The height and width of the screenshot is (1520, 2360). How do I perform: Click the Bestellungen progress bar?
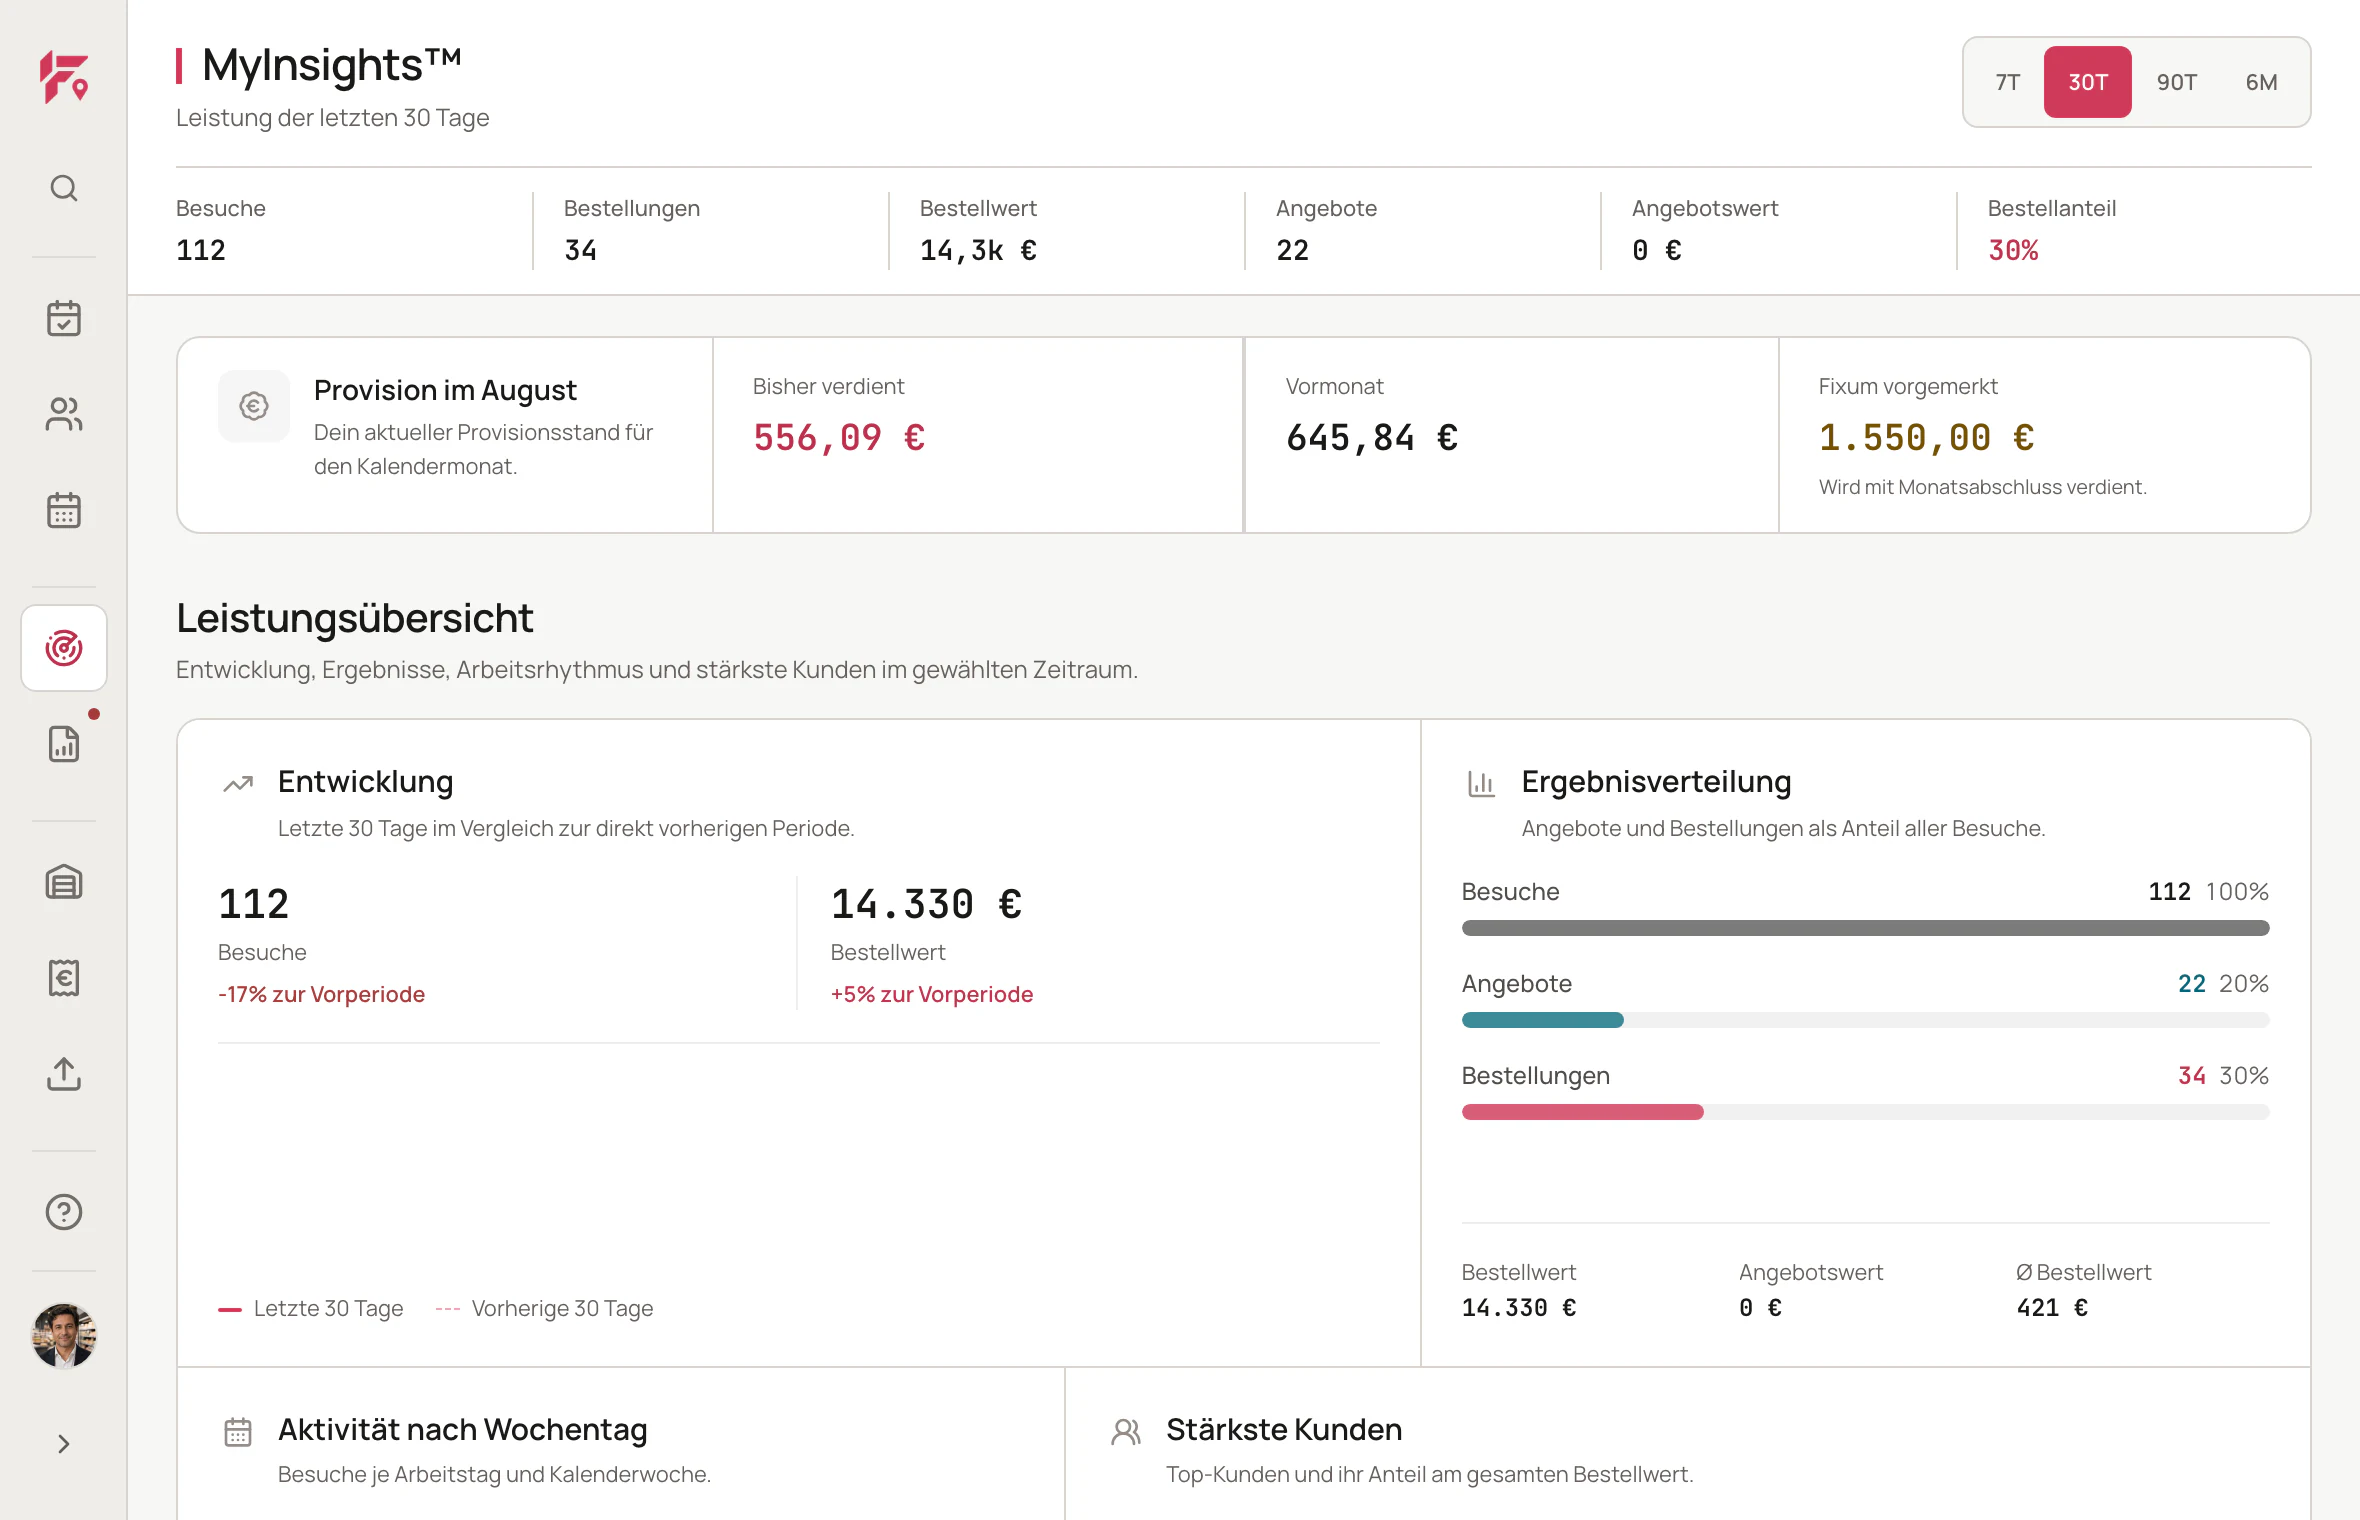point(1866,1112)
